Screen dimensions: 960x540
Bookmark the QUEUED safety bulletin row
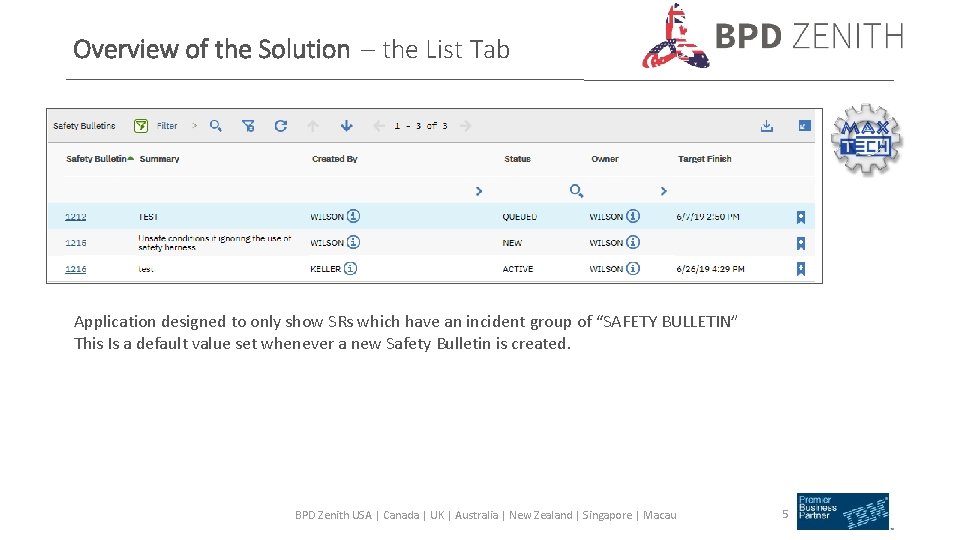(x=801, y=217)
